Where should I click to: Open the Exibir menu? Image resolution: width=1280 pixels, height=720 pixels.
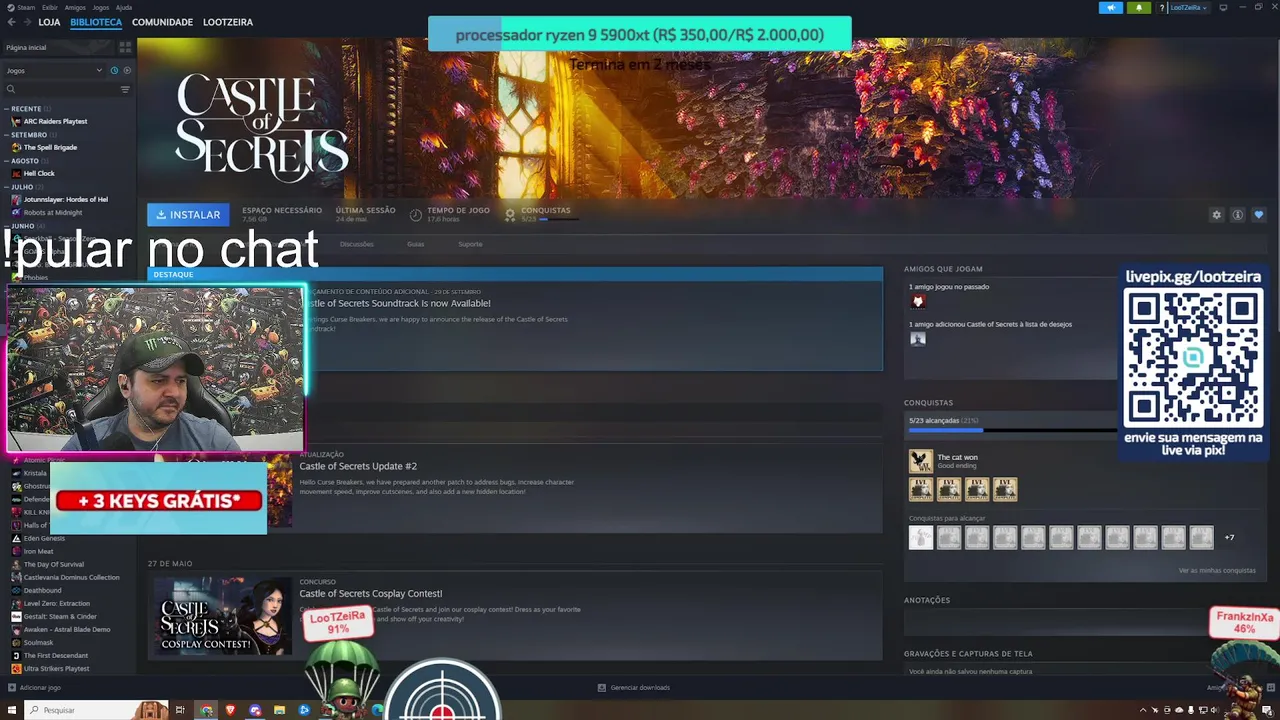[49, 7]
